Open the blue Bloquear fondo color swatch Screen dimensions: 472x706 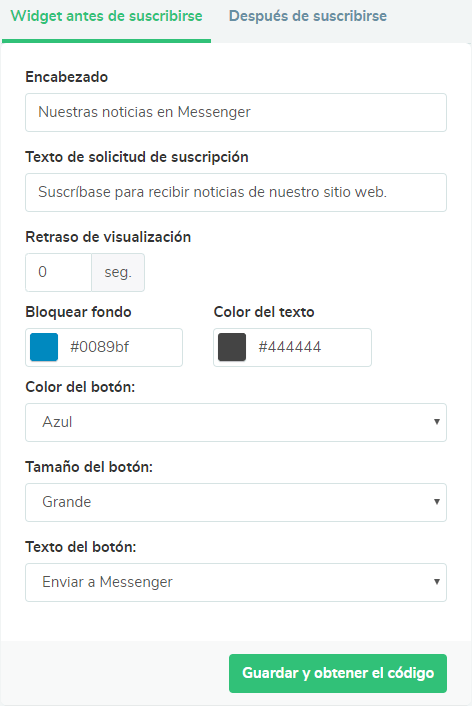pyautogui.click(x=44, y=347)
